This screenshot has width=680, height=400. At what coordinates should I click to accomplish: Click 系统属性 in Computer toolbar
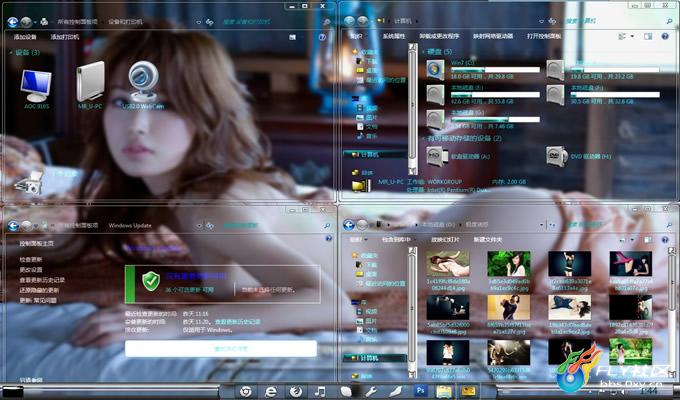(394, 36)
